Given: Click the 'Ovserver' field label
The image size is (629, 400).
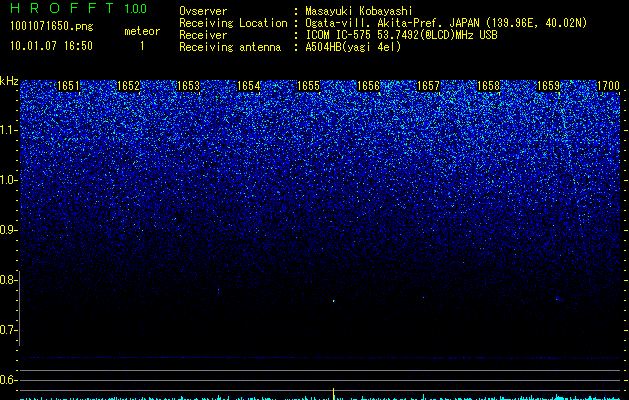Looking at the screenshot, I should coord(203,11).
